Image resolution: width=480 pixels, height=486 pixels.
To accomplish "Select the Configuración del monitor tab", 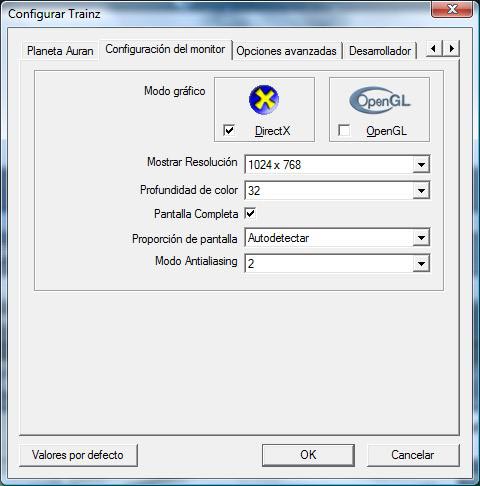I will [165, 49].
